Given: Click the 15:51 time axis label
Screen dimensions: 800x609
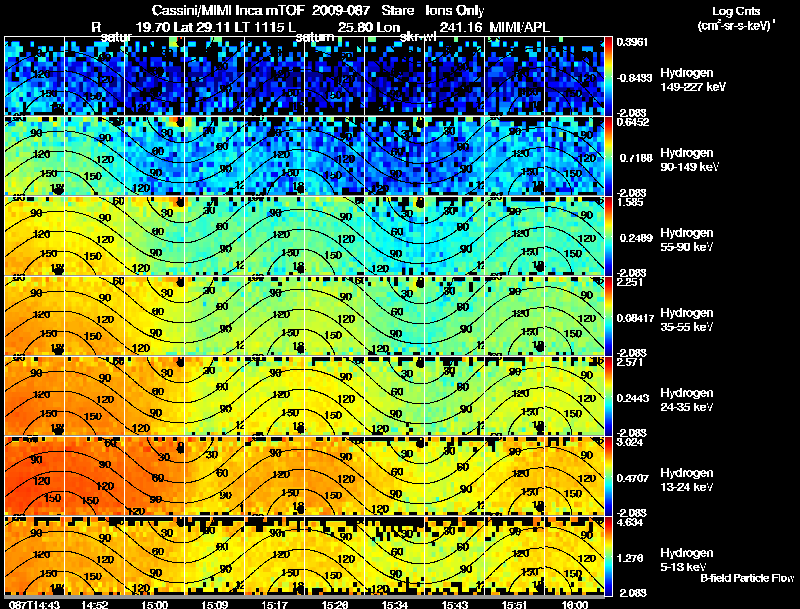Looking at the screenshot, I should pyautogui.click(x=514, y=605).
